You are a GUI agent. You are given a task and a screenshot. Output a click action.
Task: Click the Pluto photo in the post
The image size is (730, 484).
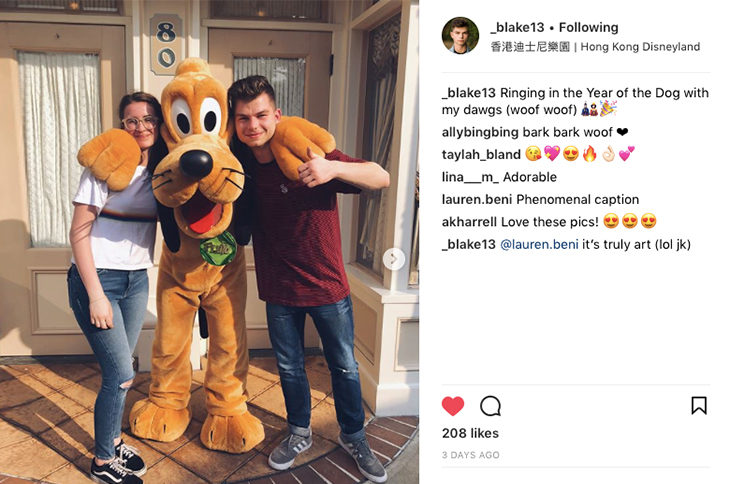coord(210,242)
